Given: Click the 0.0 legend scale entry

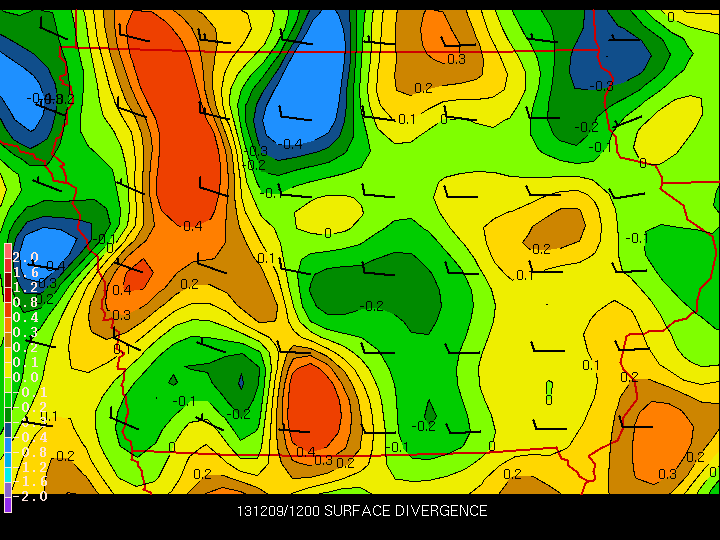Looking at the screenshot, I should point(25,377).
